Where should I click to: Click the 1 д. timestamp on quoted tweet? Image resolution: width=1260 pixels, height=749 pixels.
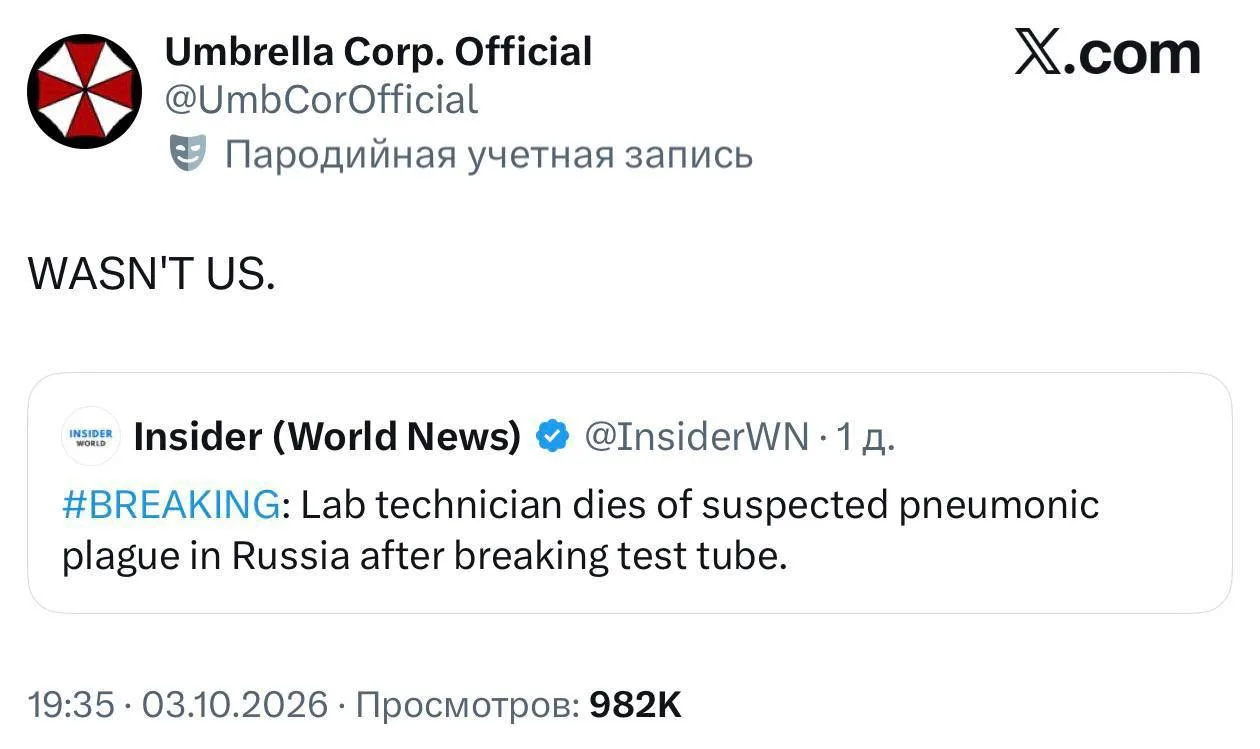coord(864,437)
